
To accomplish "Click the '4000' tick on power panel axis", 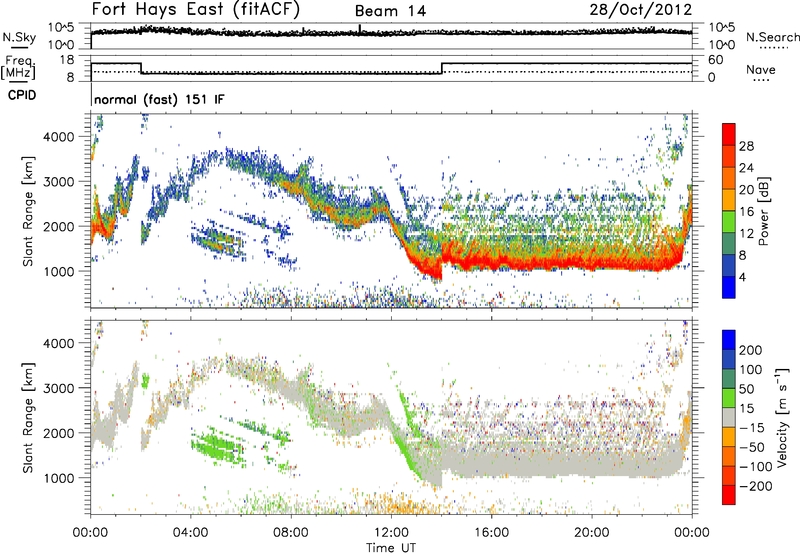I will pyautogui.click(x=59, y=137).
